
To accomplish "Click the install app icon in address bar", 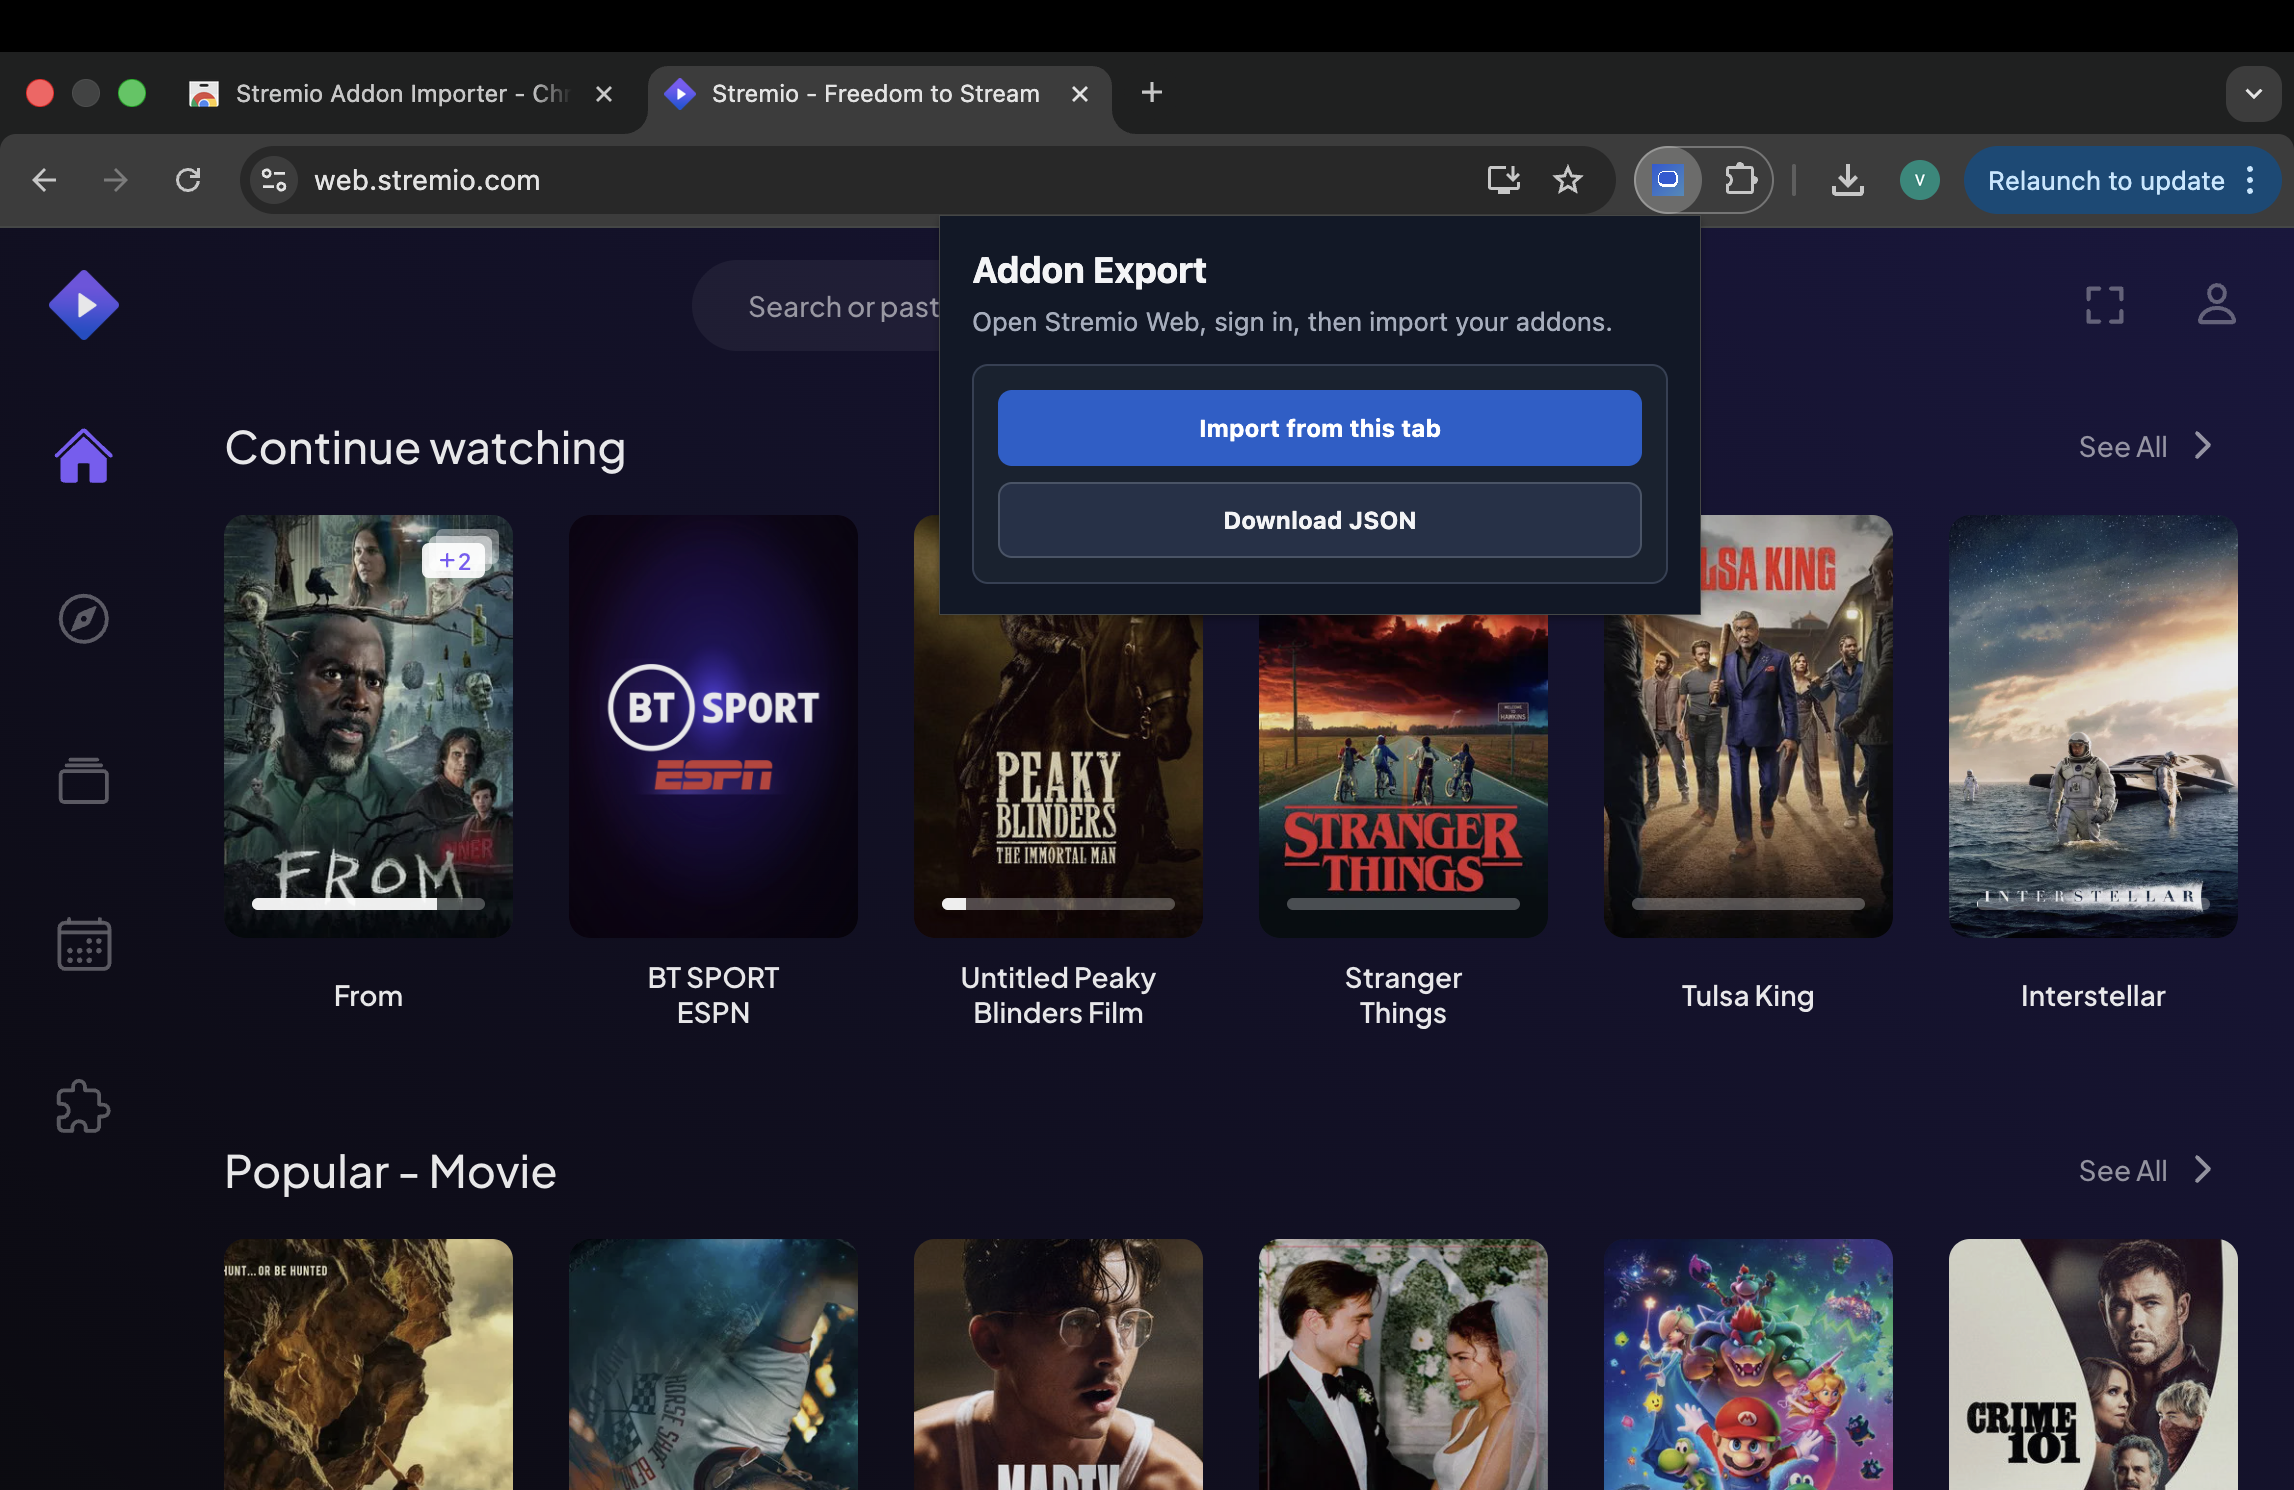I will click(1503, 180).
